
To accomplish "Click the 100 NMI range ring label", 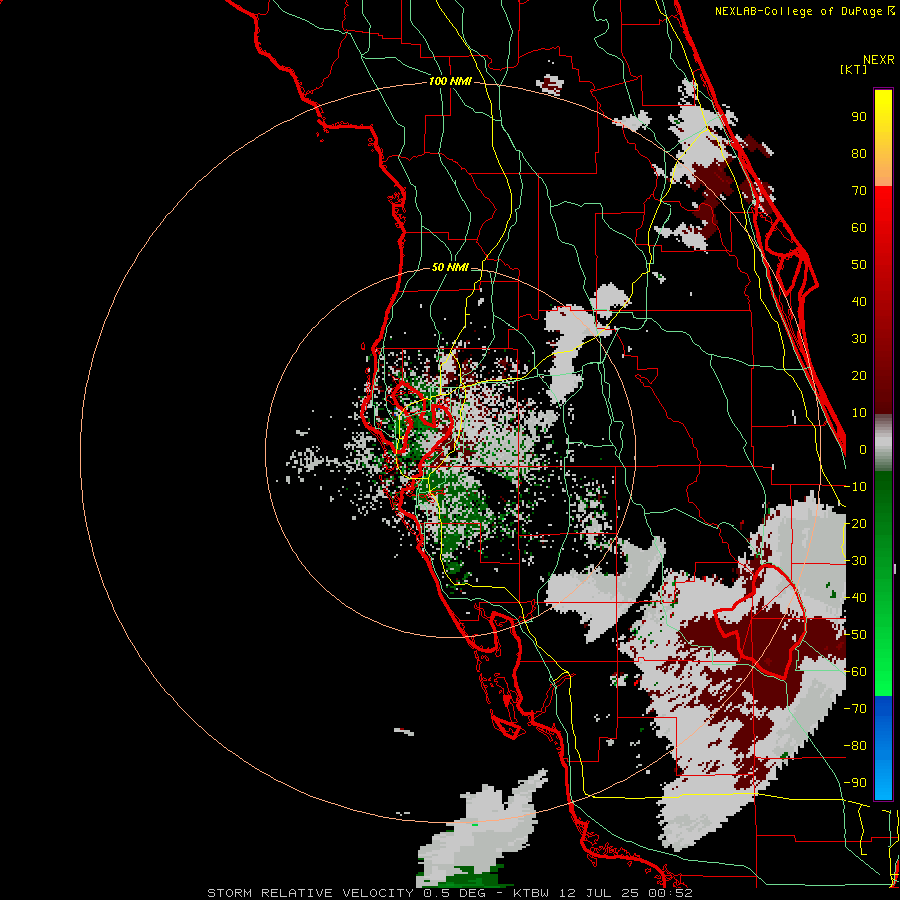I will pos(450,81).
